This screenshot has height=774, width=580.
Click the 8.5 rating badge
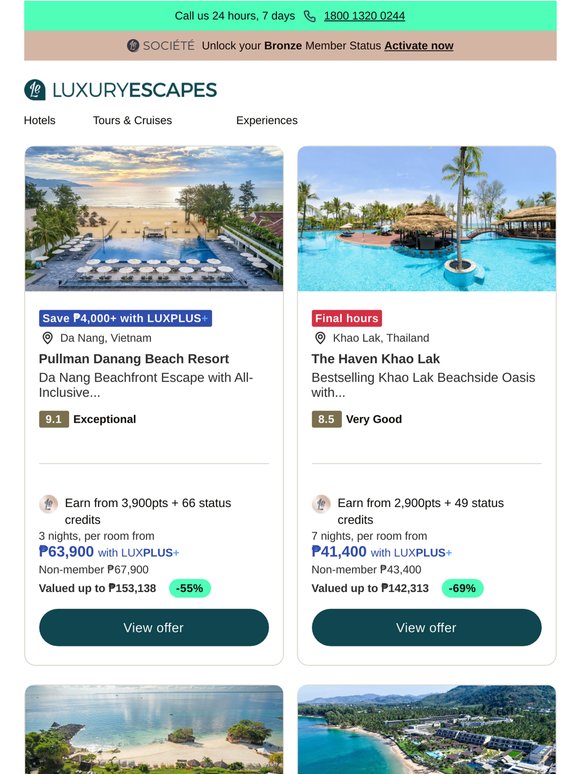[326, 419]
